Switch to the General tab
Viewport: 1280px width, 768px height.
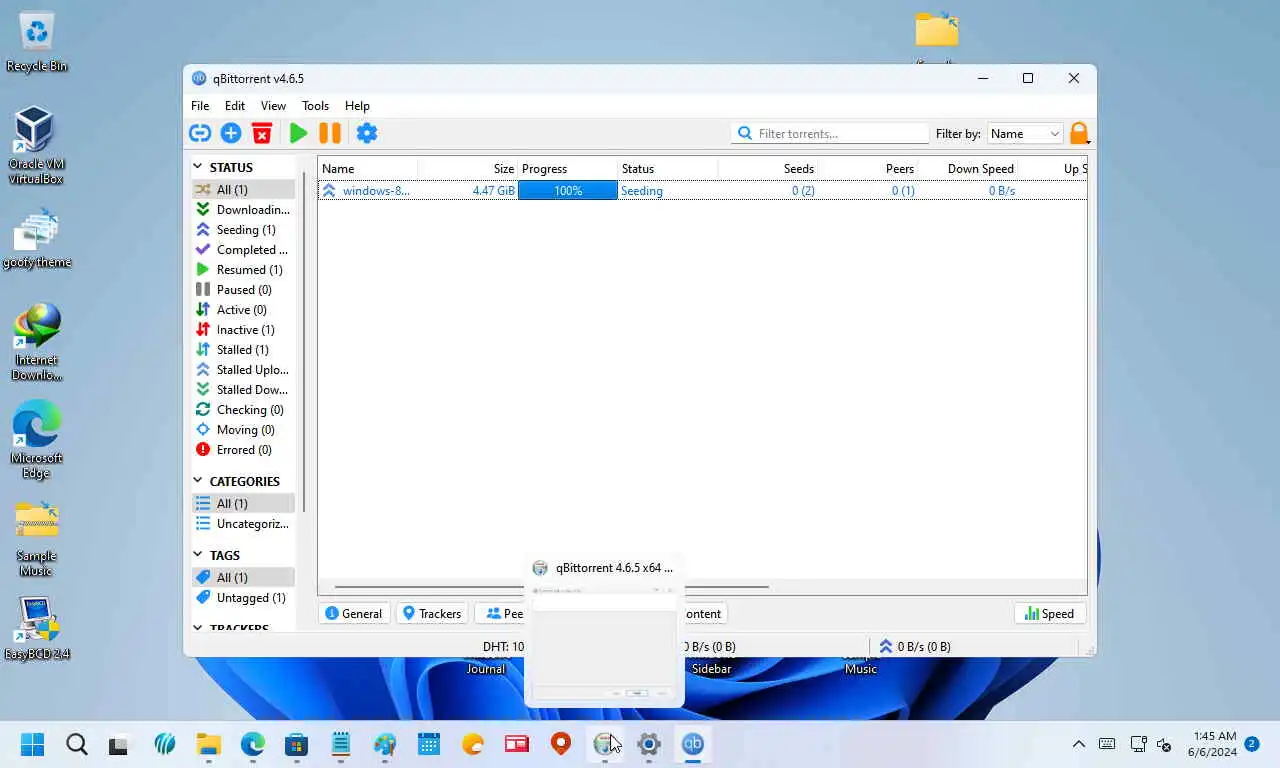pos(354,614)
